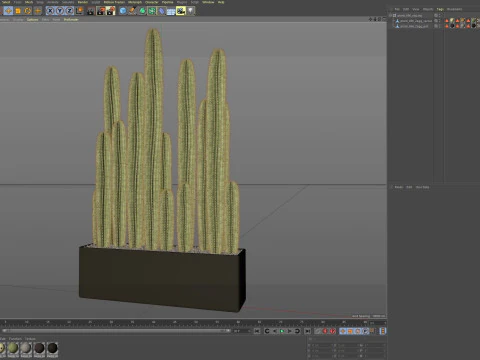The height and width of the screenshot is (360, 480).
Task: Go to the start of the animation
Action: click(x=257, y=331)
